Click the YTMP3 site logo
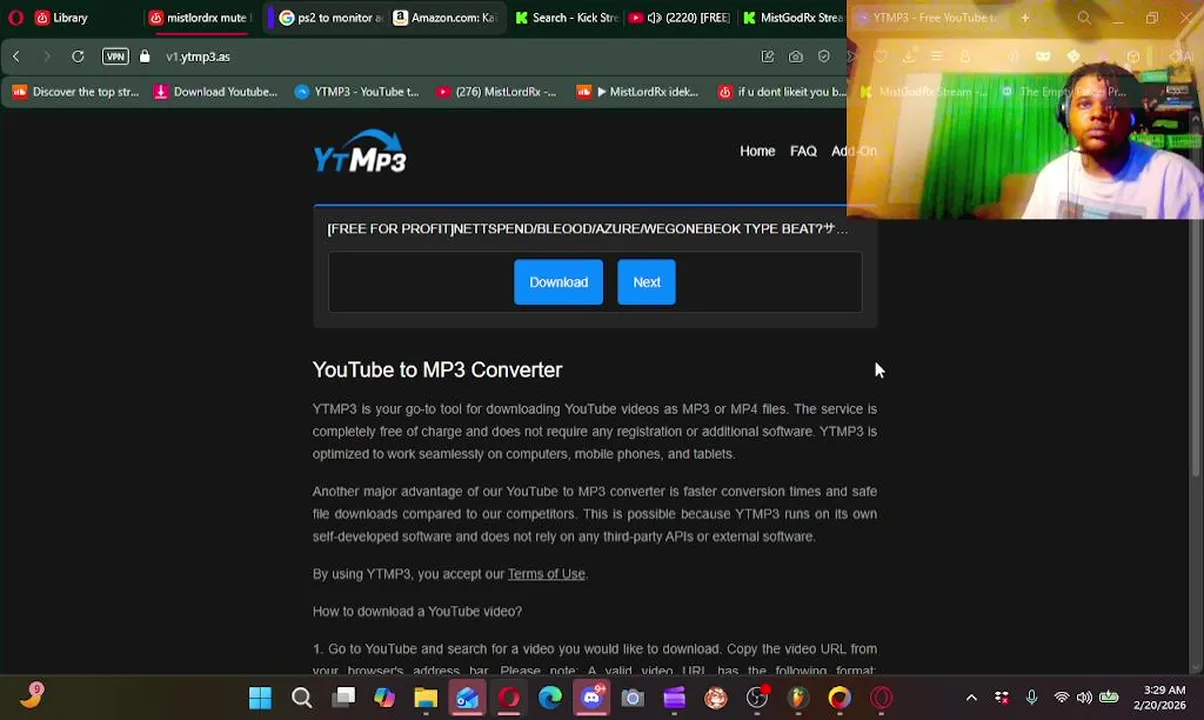 360,152
